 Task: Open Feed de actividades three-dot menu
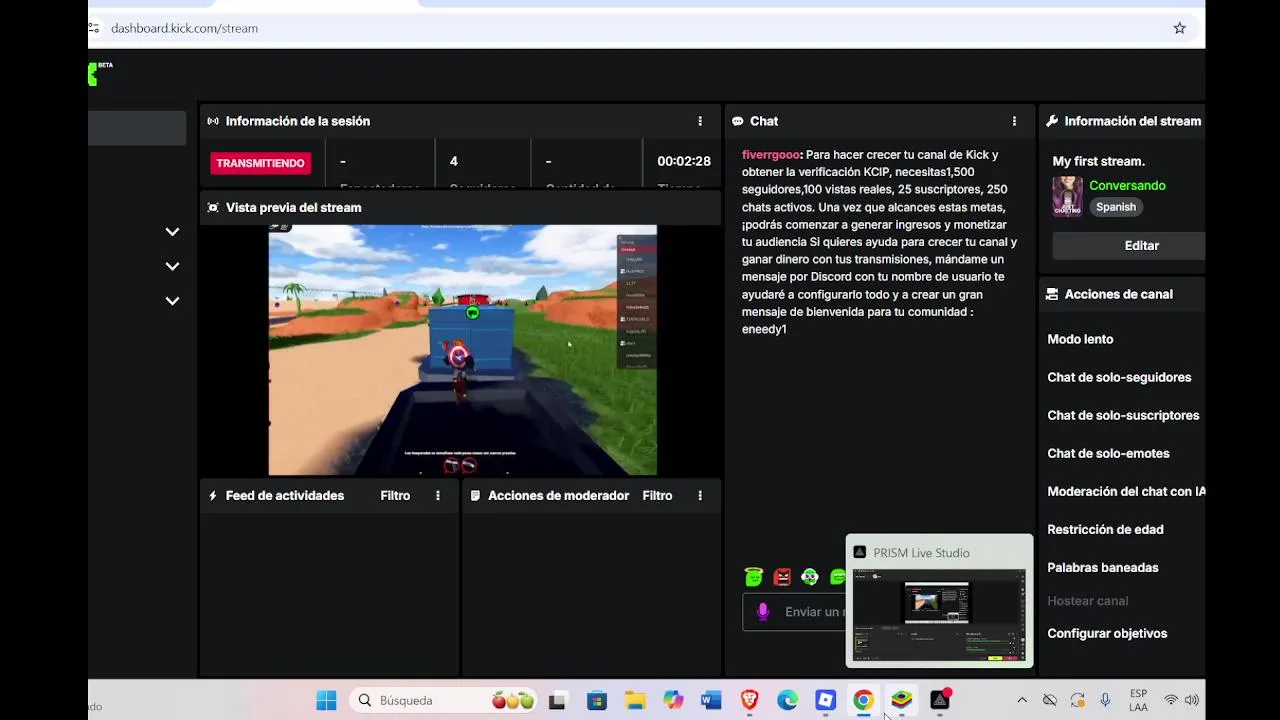coord(437,495)
